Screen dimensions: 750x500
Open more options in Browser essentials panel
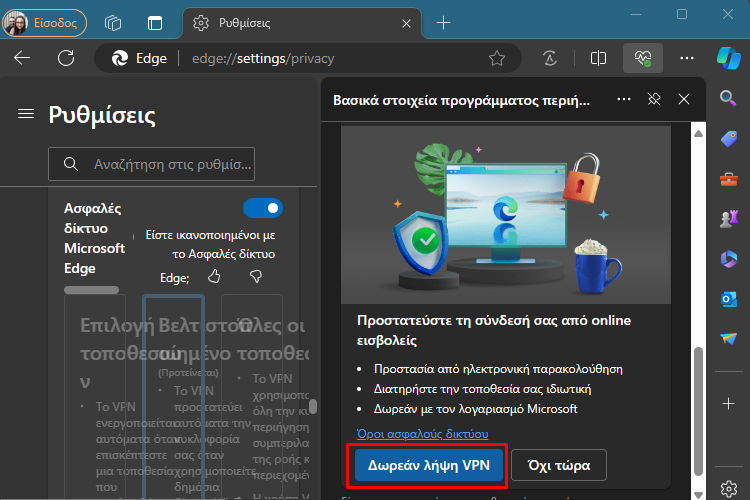tap(624, 99)
